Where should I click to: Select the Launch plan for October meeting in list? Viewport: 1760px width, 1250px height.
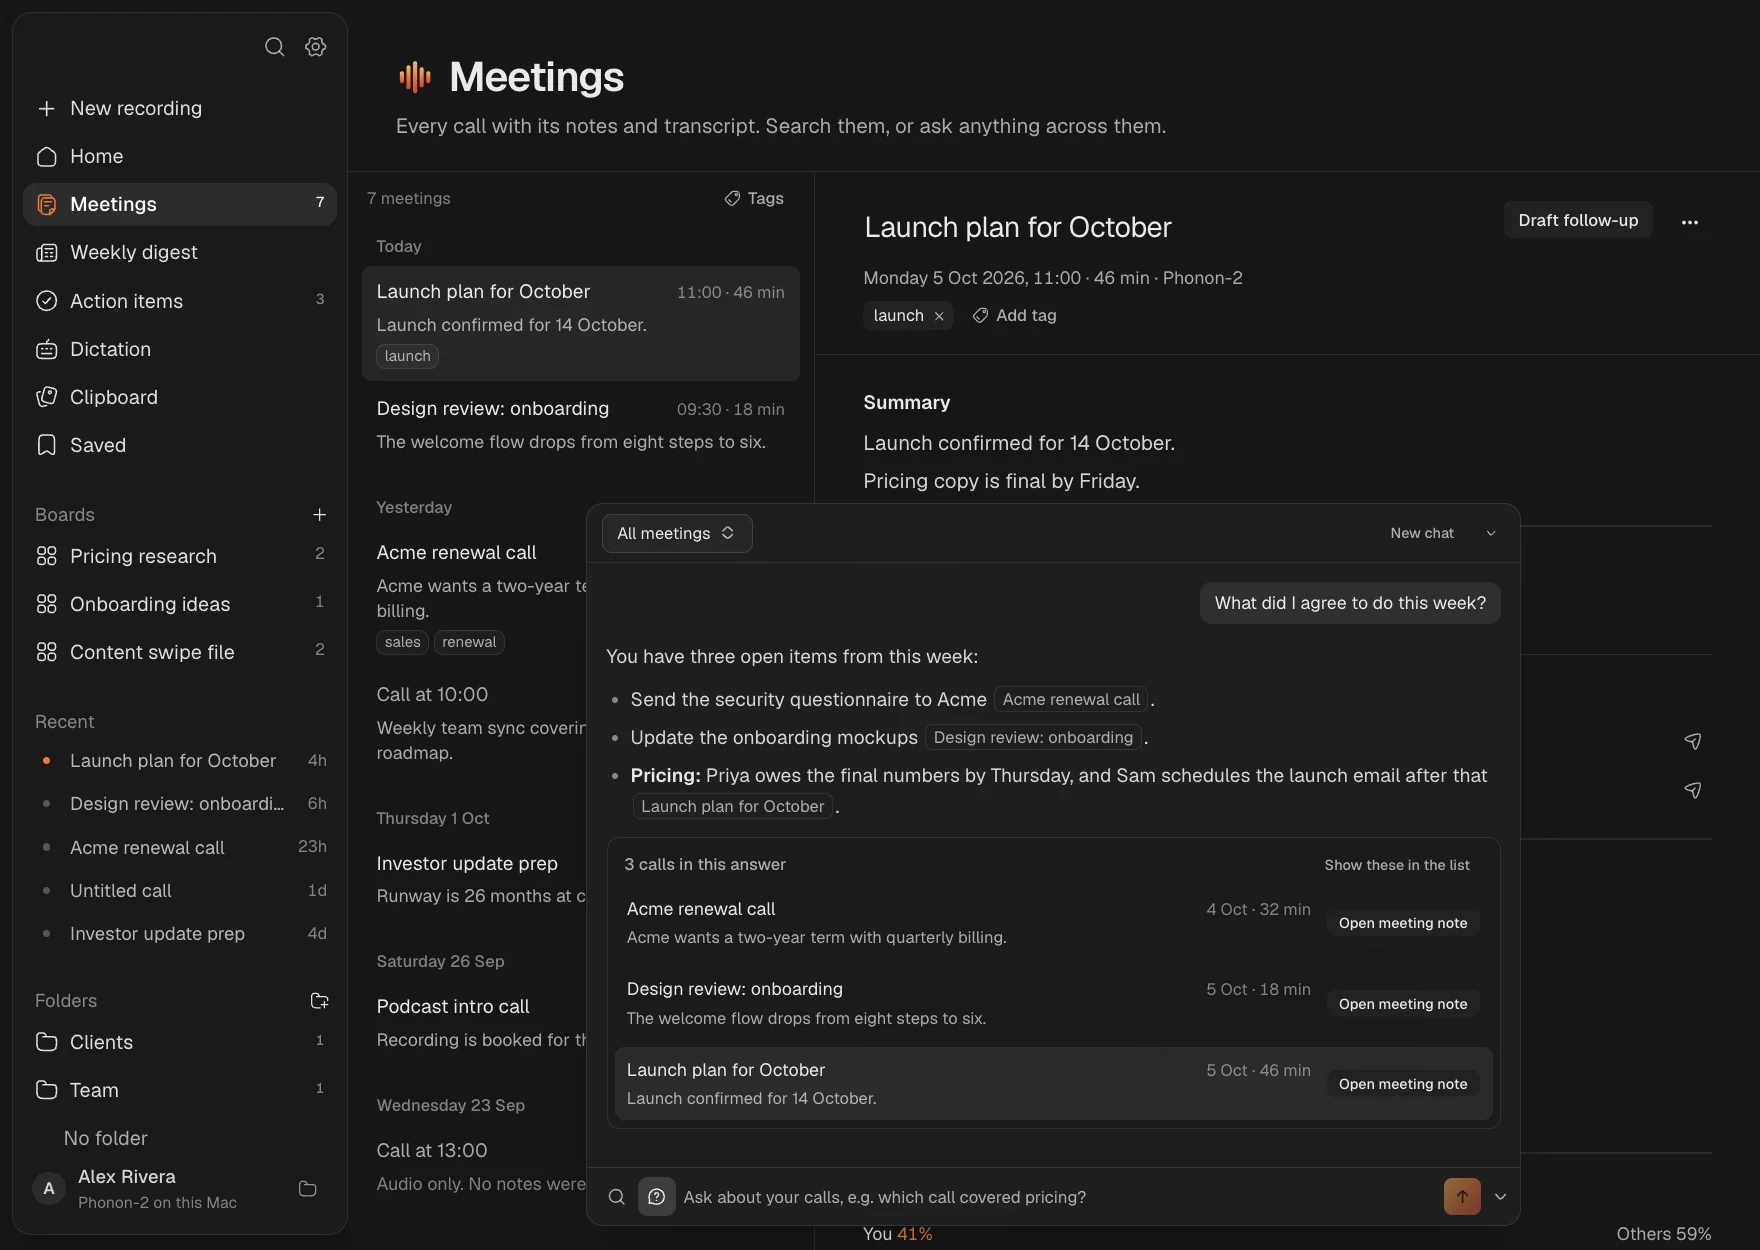click(580, 322)
